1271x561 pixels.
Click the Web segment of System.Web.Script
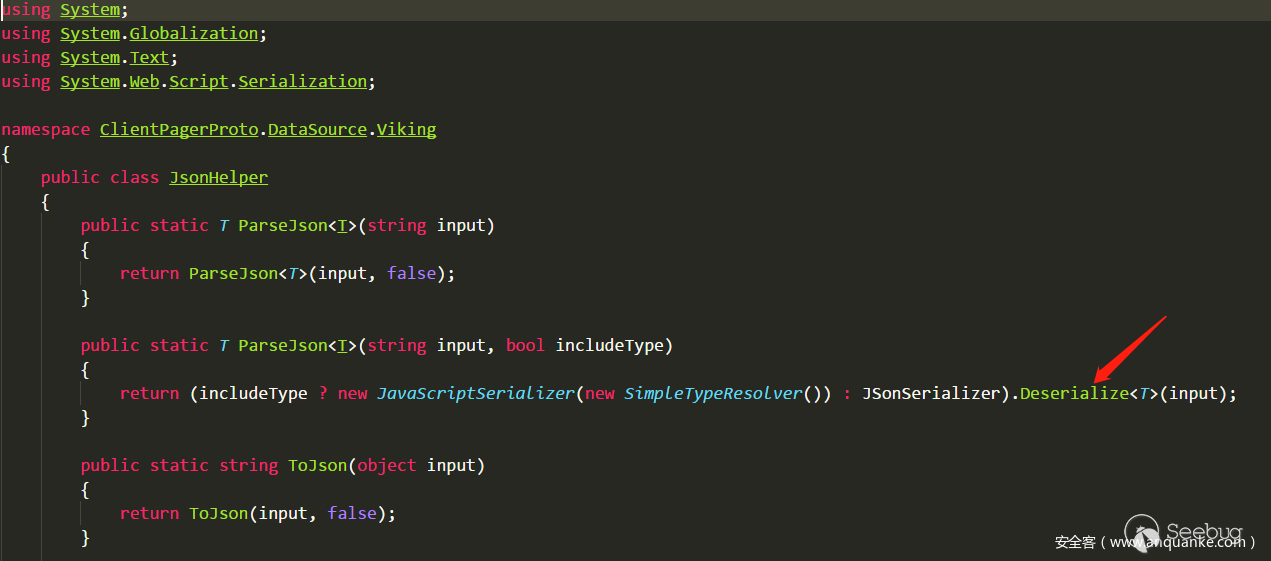click(x=144, y=81)
